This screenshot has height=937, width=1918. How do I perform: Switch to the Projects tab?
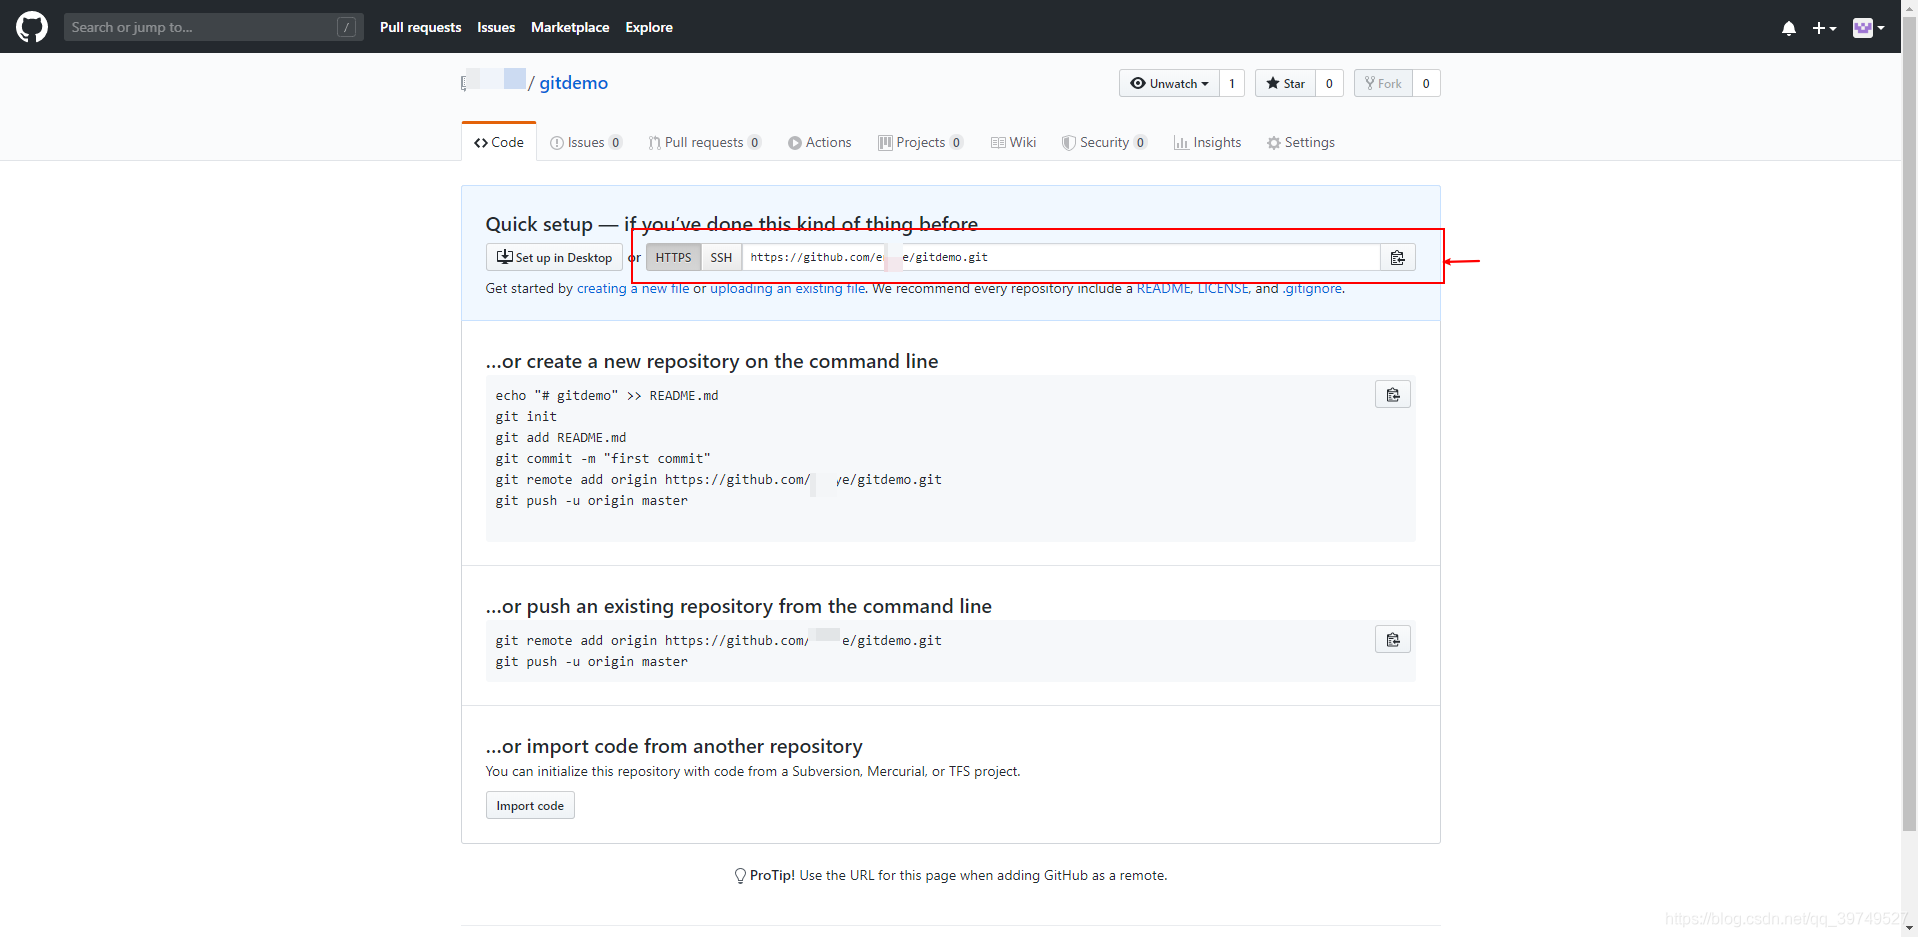920,142
